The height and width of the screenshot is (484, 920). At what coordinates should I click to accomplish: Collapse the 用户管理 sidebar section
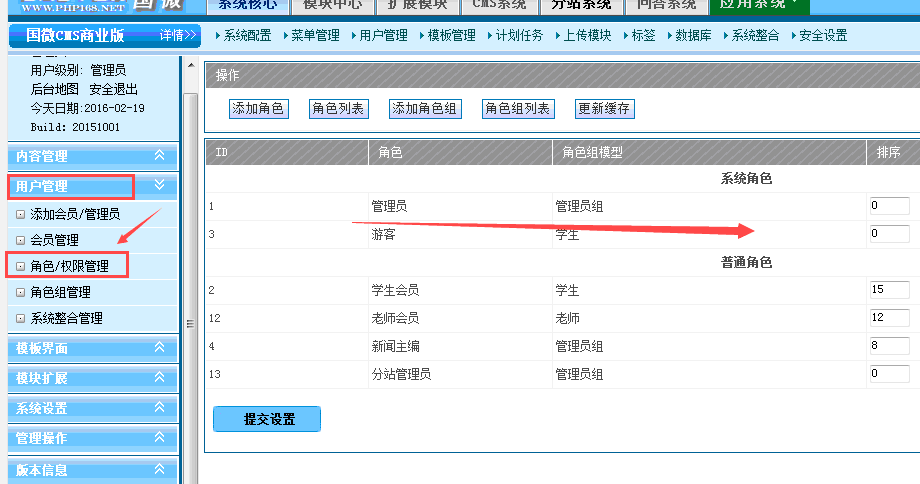[x=159, y=185]
